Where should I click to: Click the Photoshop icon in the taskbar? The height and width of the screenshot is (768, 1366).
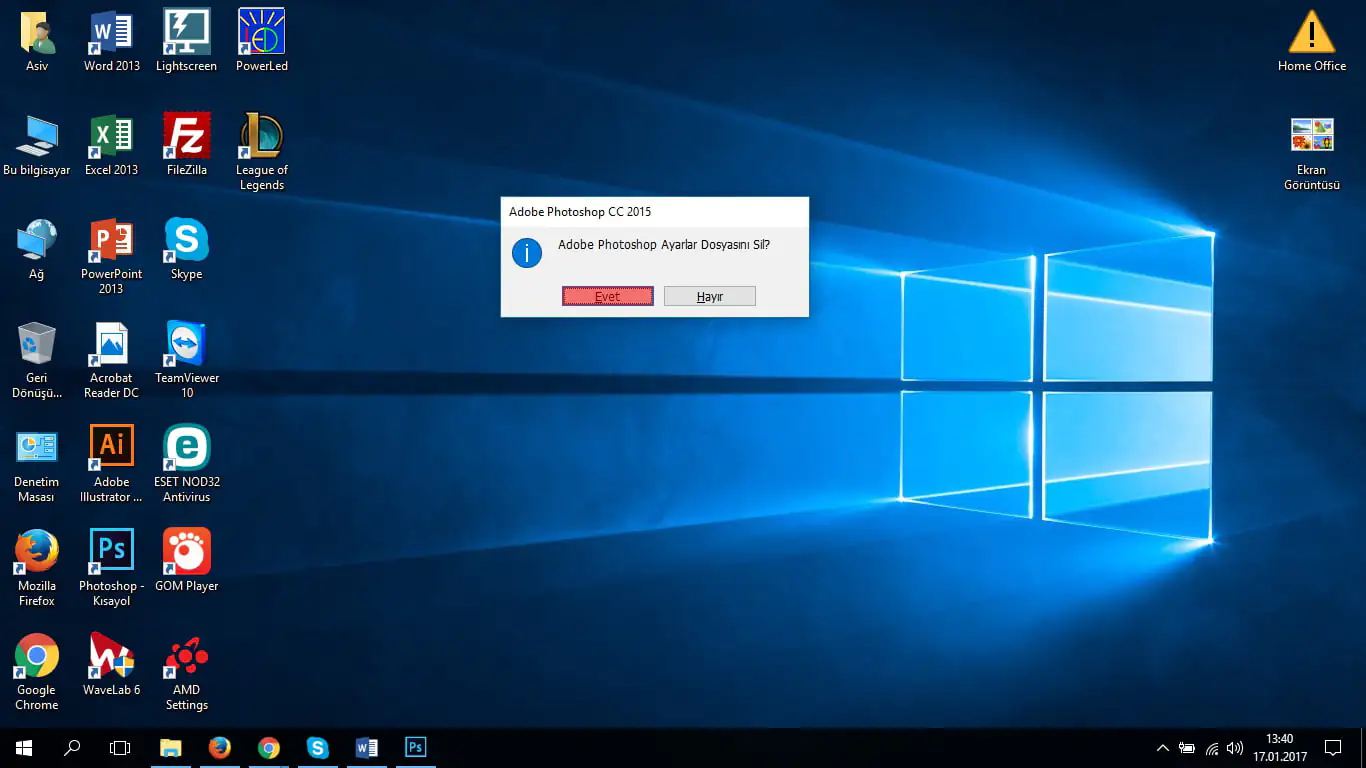coord(415,747)
